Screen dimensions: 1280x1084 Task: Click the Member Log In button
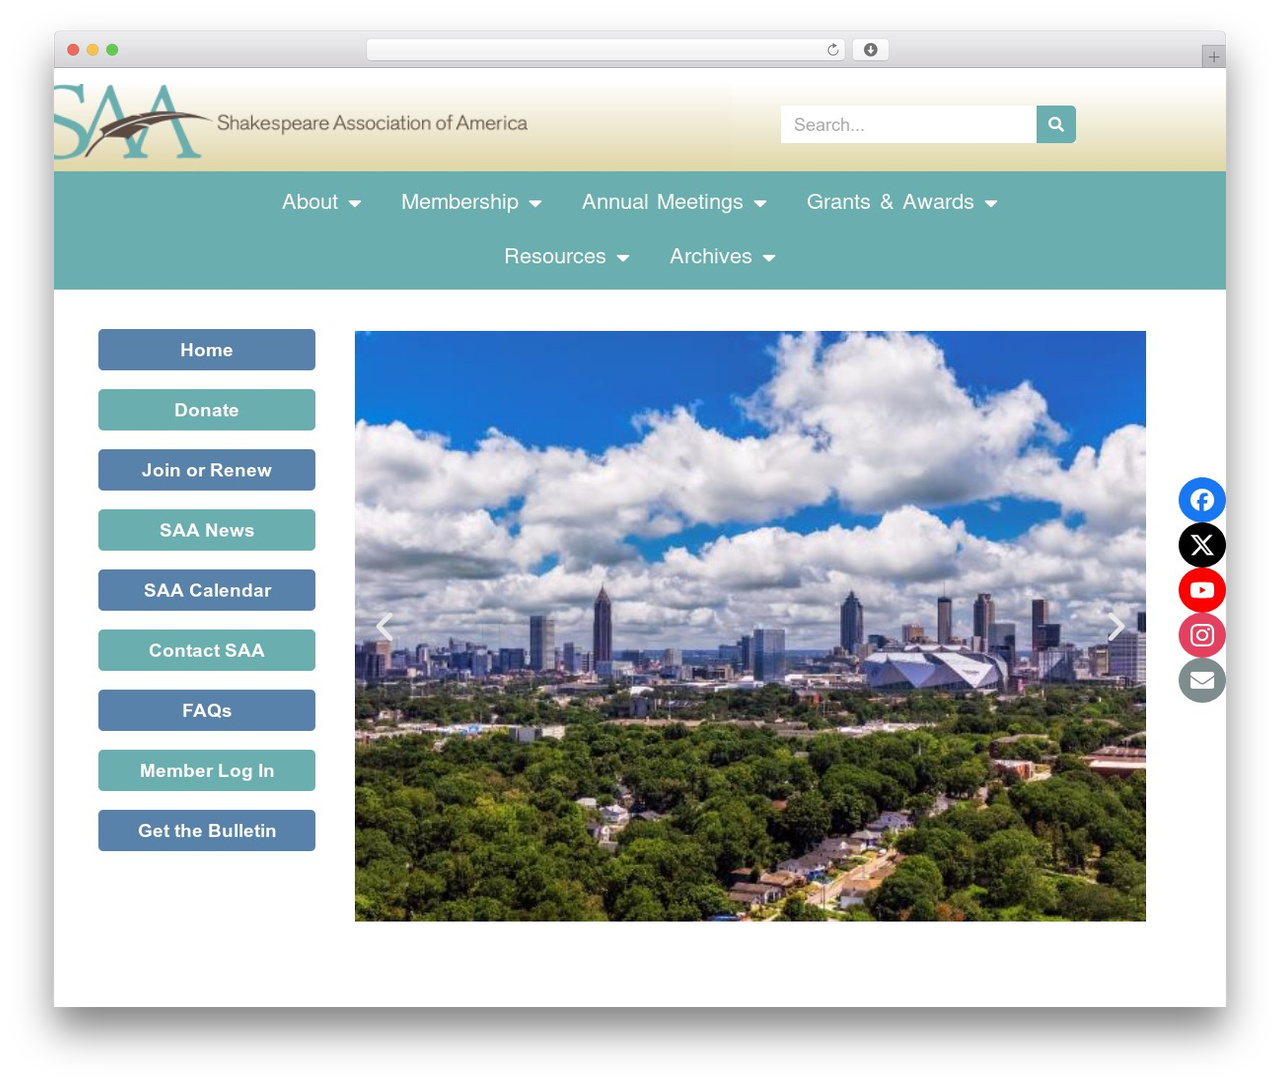tap(207, 770)
